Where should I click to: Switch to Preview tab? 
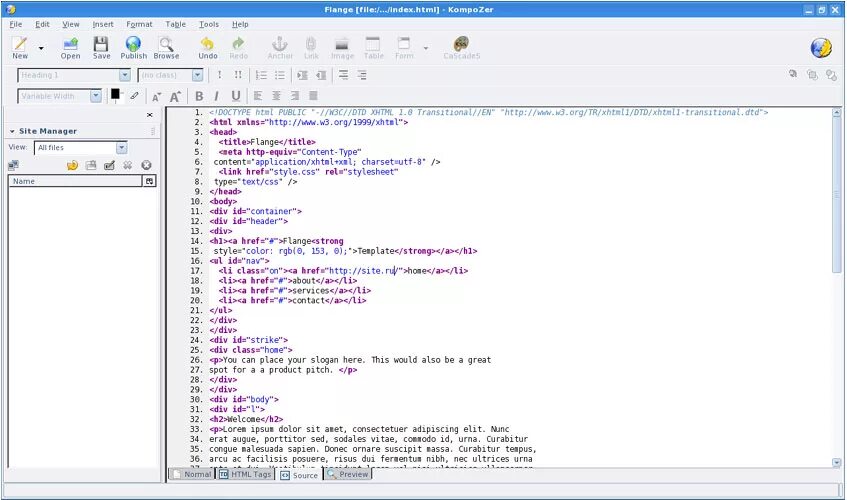[x=347, y=474]
